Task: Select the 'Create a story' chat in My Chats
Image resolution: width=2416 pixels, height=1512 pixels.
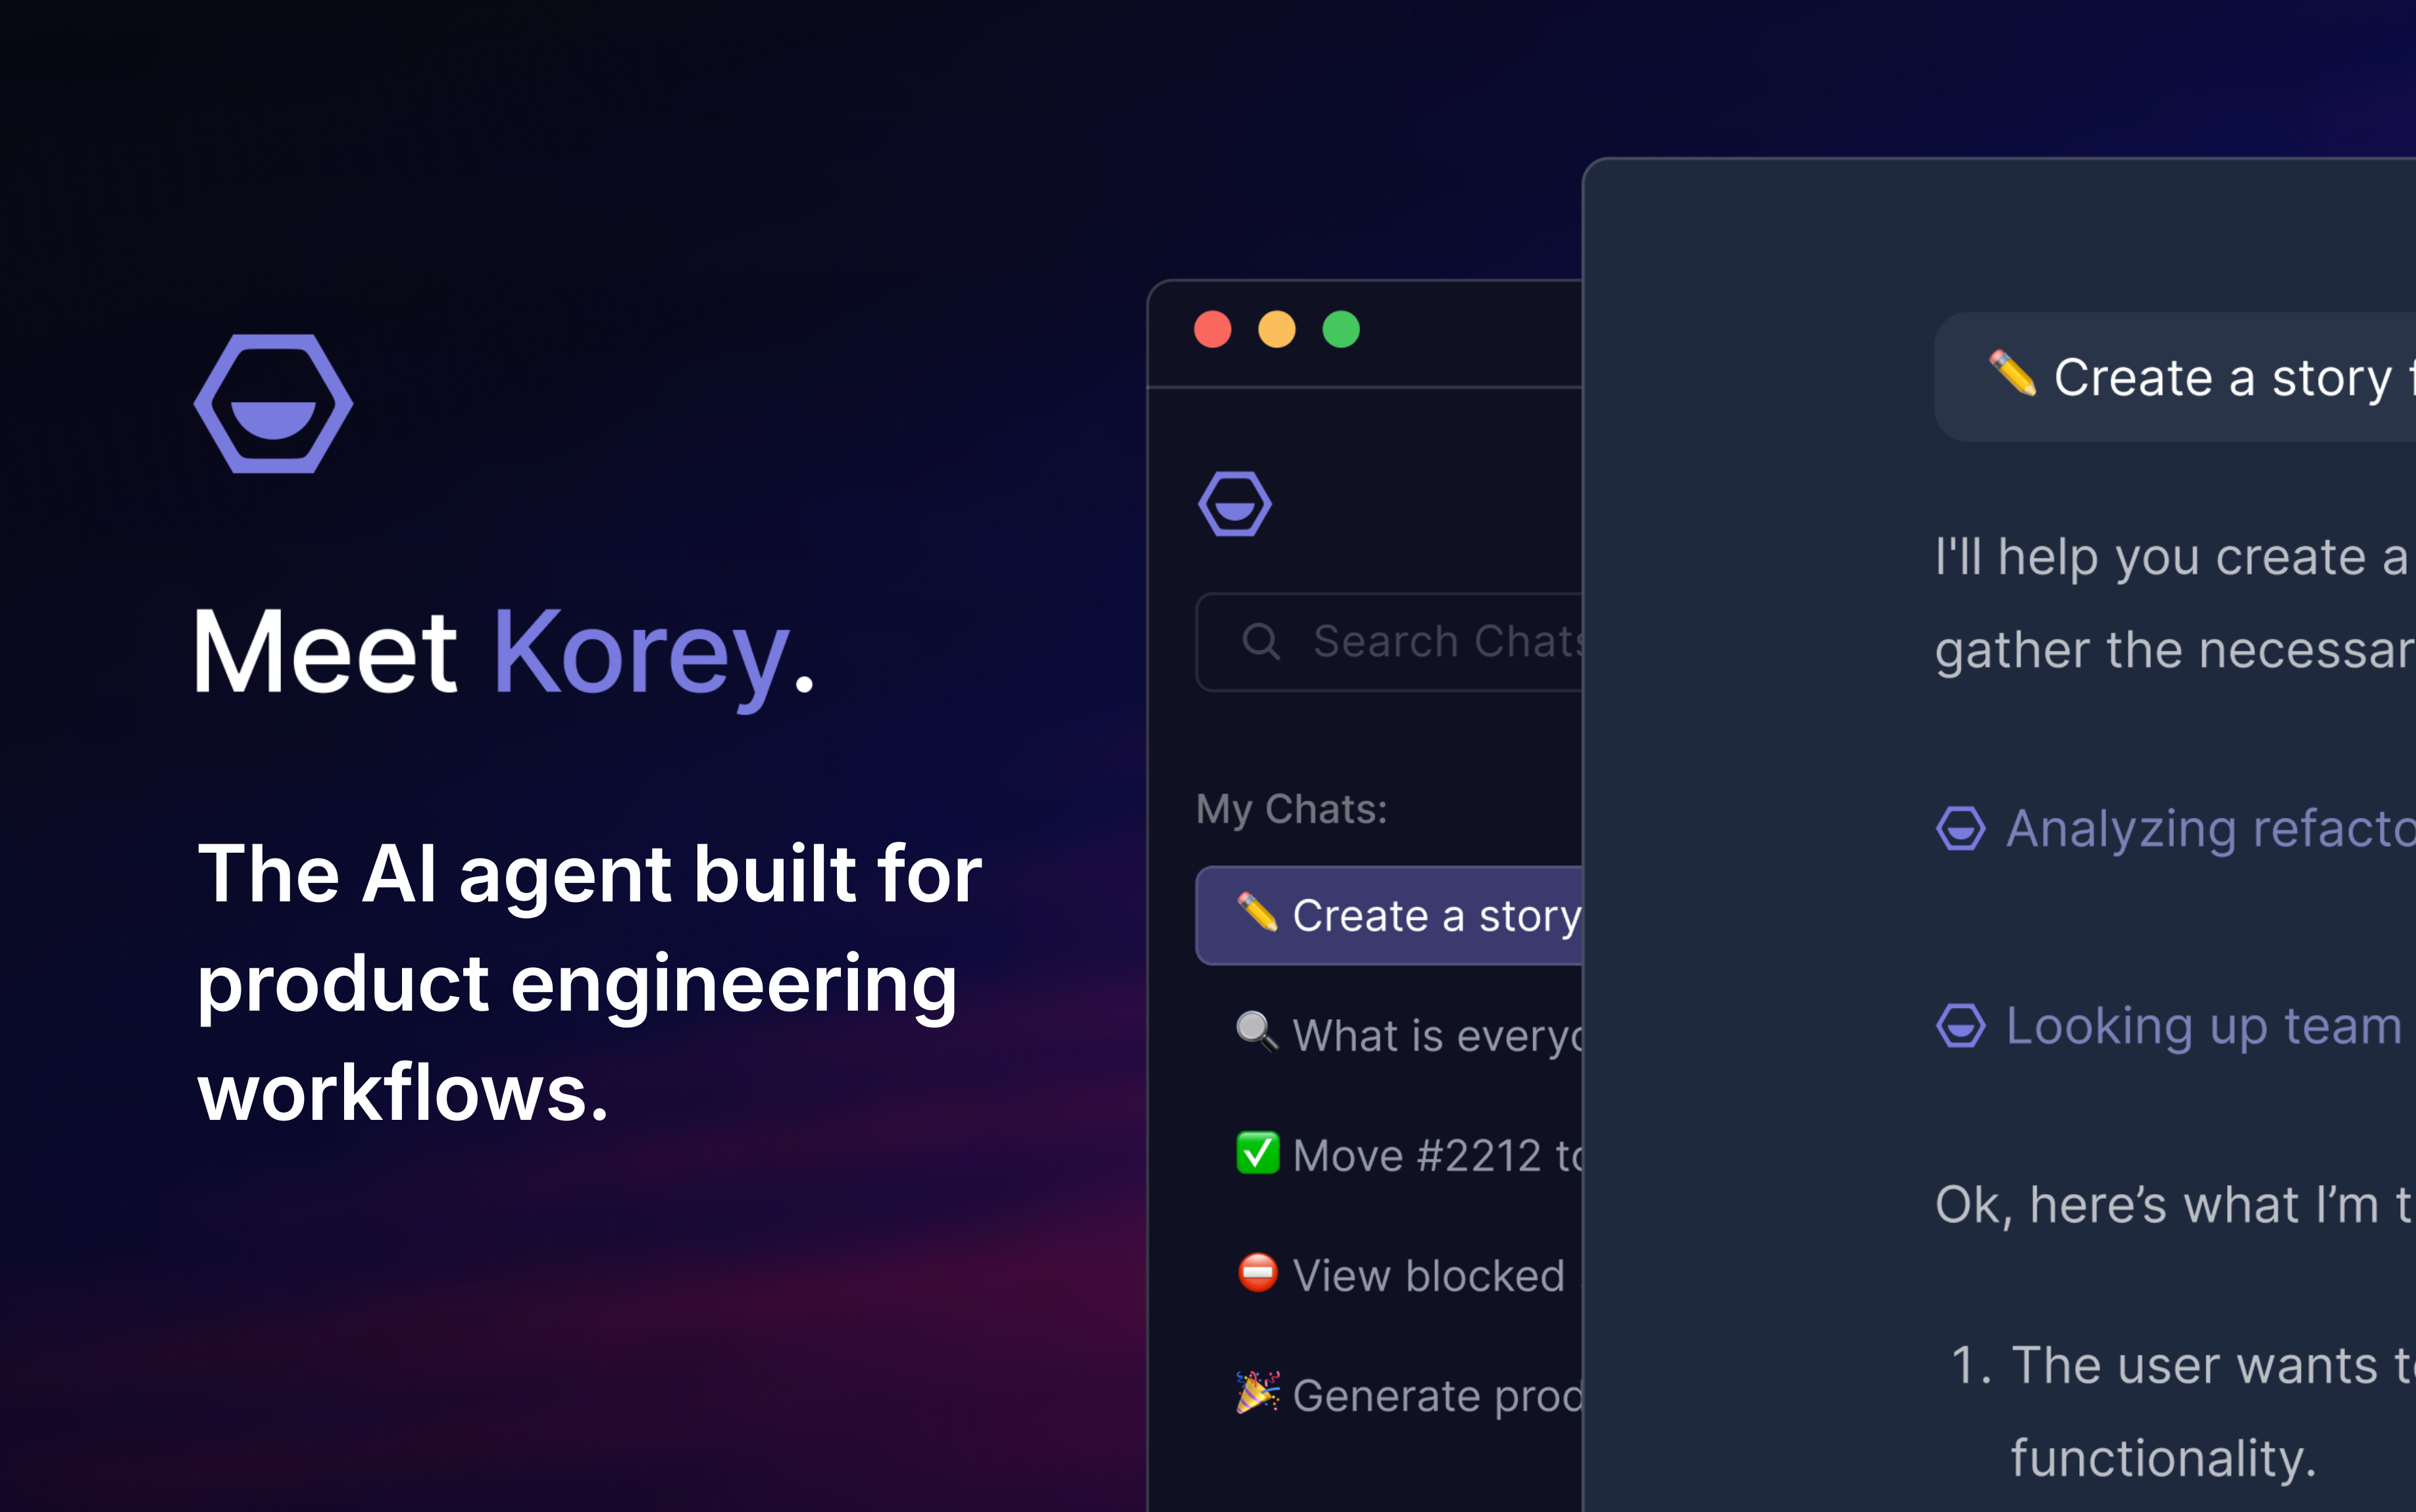Action: tap(1400, 914)
